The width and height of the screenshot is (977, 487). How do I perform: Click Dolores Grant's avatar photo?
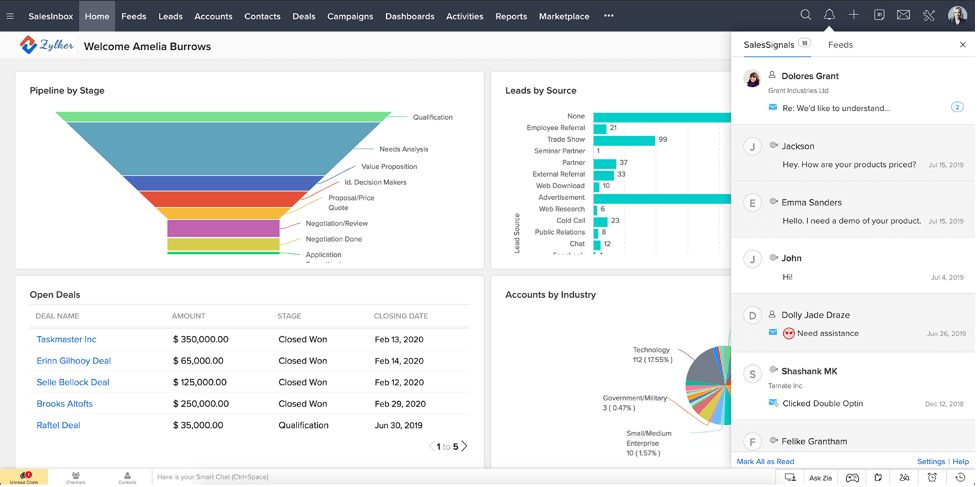753,78
